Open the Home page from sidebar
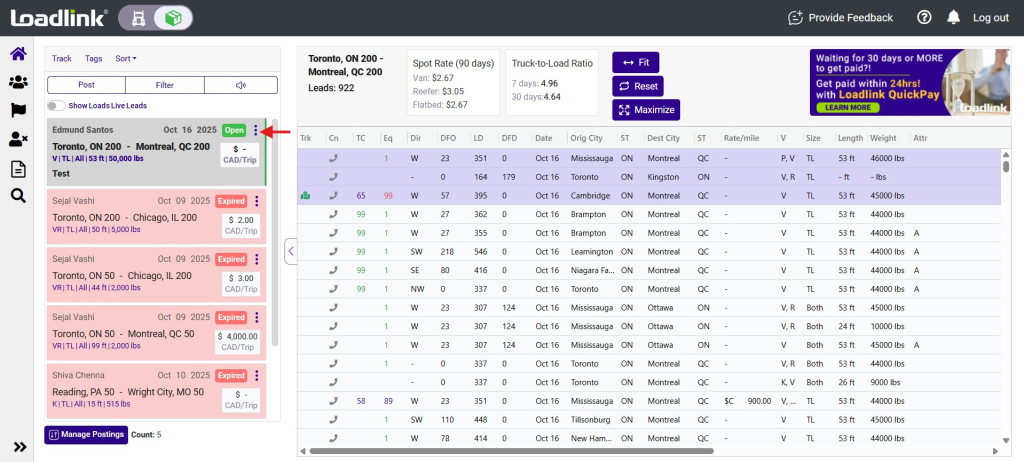1024x462 pixels. [x=17, y=54]
